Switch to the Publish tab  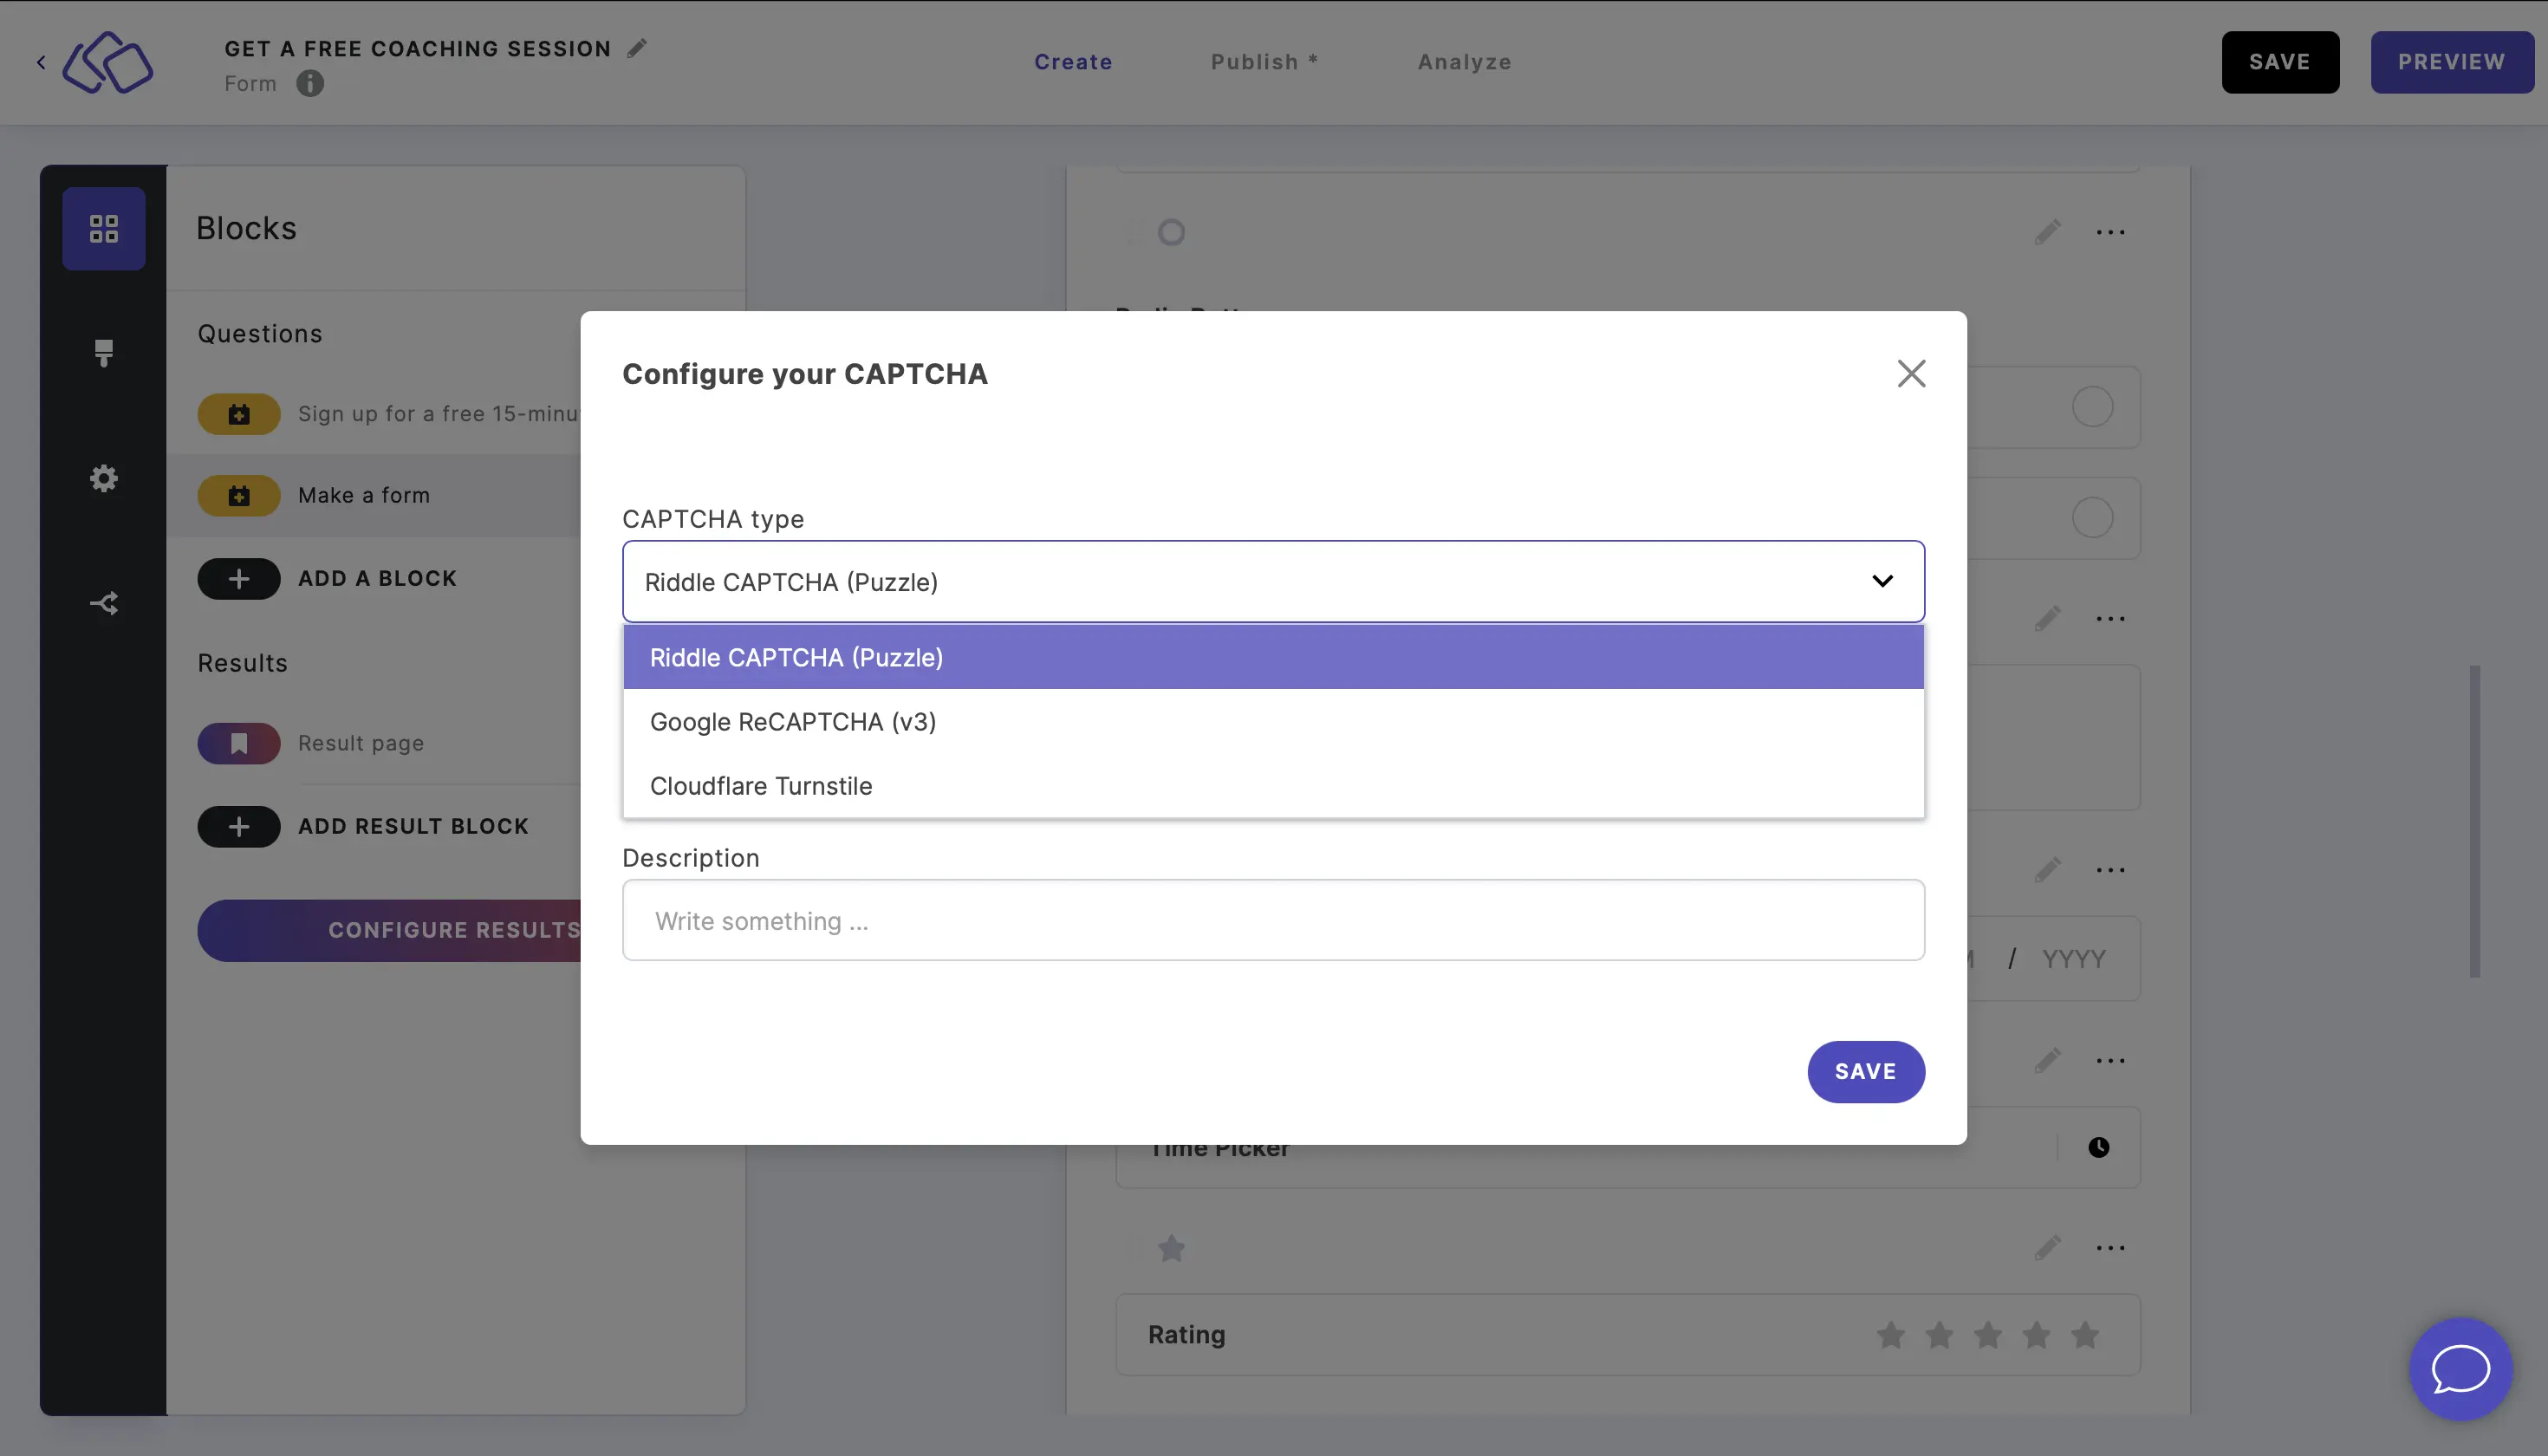(1264, 62)
